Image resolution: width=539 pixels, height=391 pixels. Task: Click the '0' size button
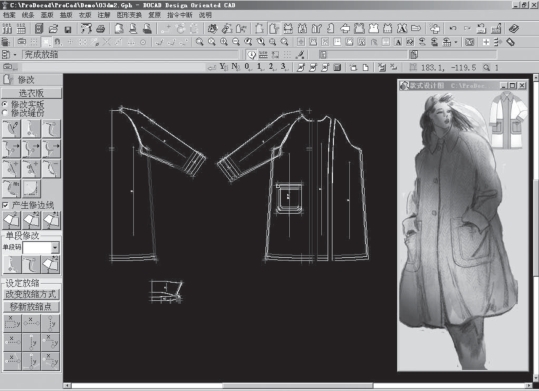[x=248, y=67]
